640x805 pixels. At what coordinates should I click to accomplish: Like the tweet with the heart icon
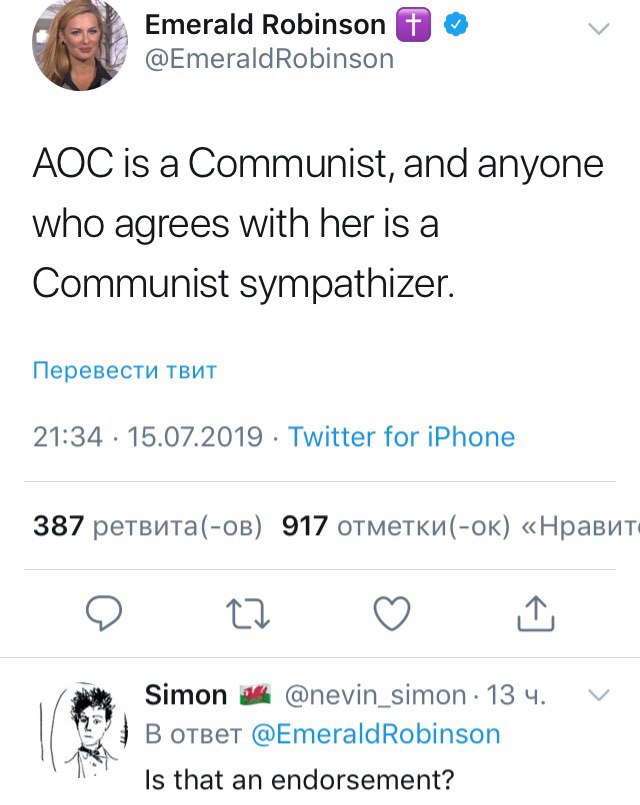pyautogui.click(x=391, y=613)
